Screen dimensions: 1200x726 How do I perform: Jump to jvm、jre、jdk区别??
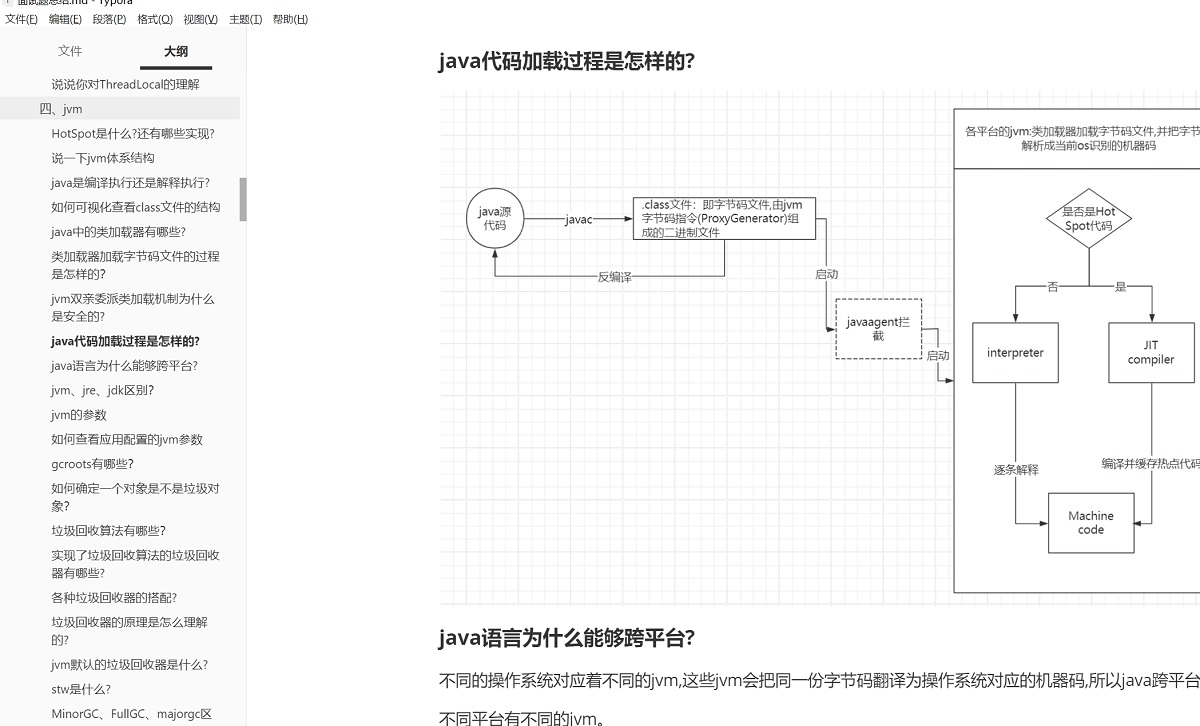102,390
